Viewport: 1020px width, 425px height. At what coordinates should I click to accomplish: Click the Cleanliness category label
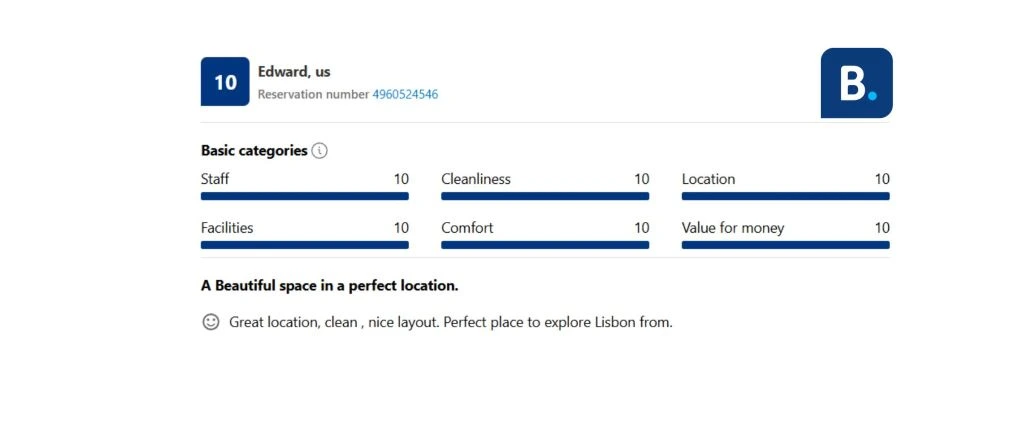[476, 179]
